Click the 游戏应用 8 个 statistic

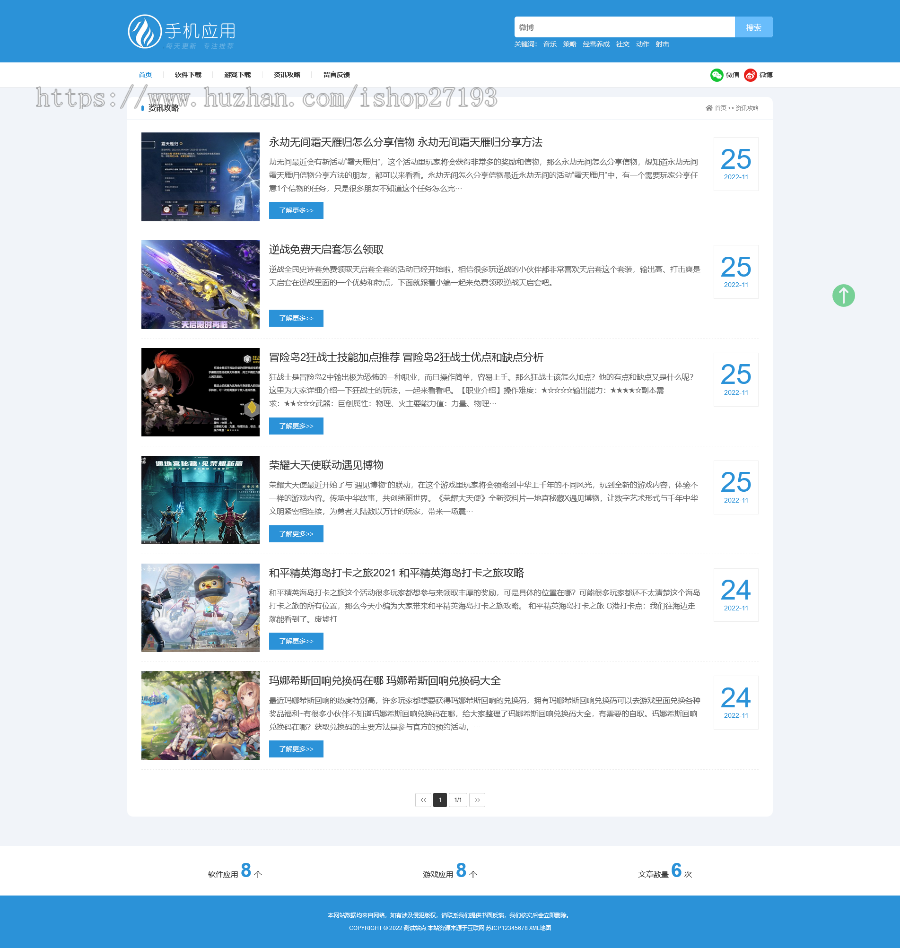pos(450,871)
